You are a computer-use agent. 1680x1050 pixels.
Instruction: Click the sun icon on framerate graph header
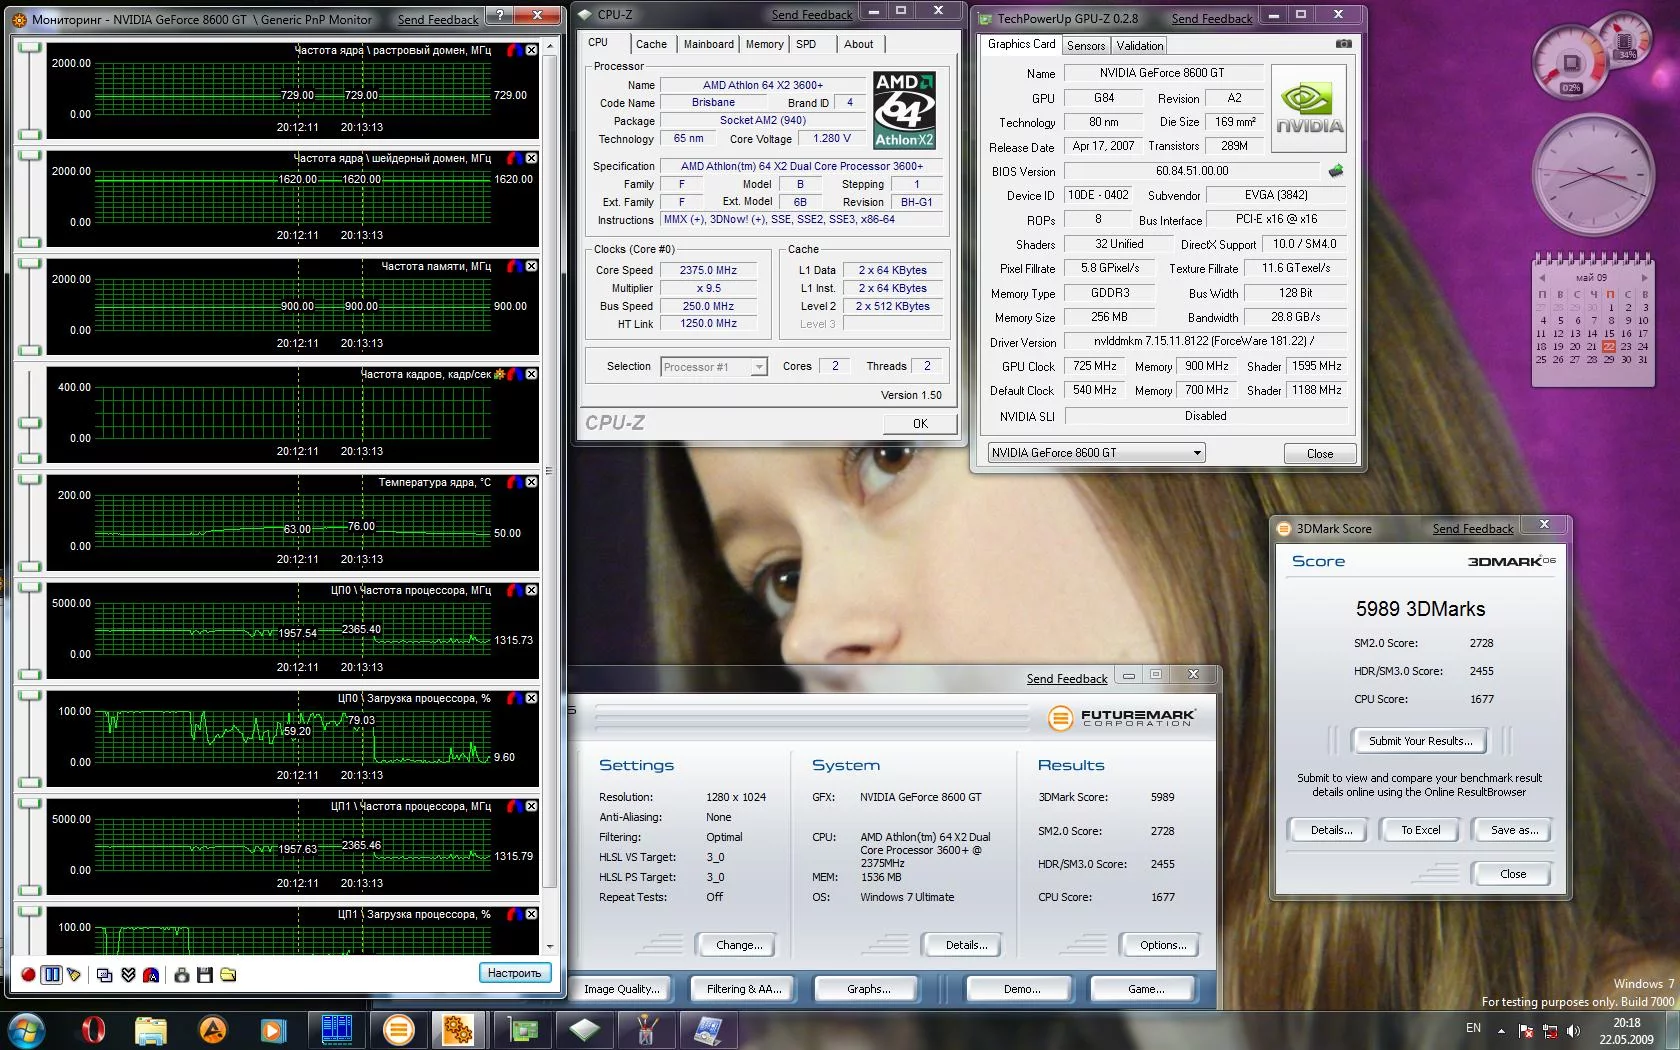[x=499, y=374]
